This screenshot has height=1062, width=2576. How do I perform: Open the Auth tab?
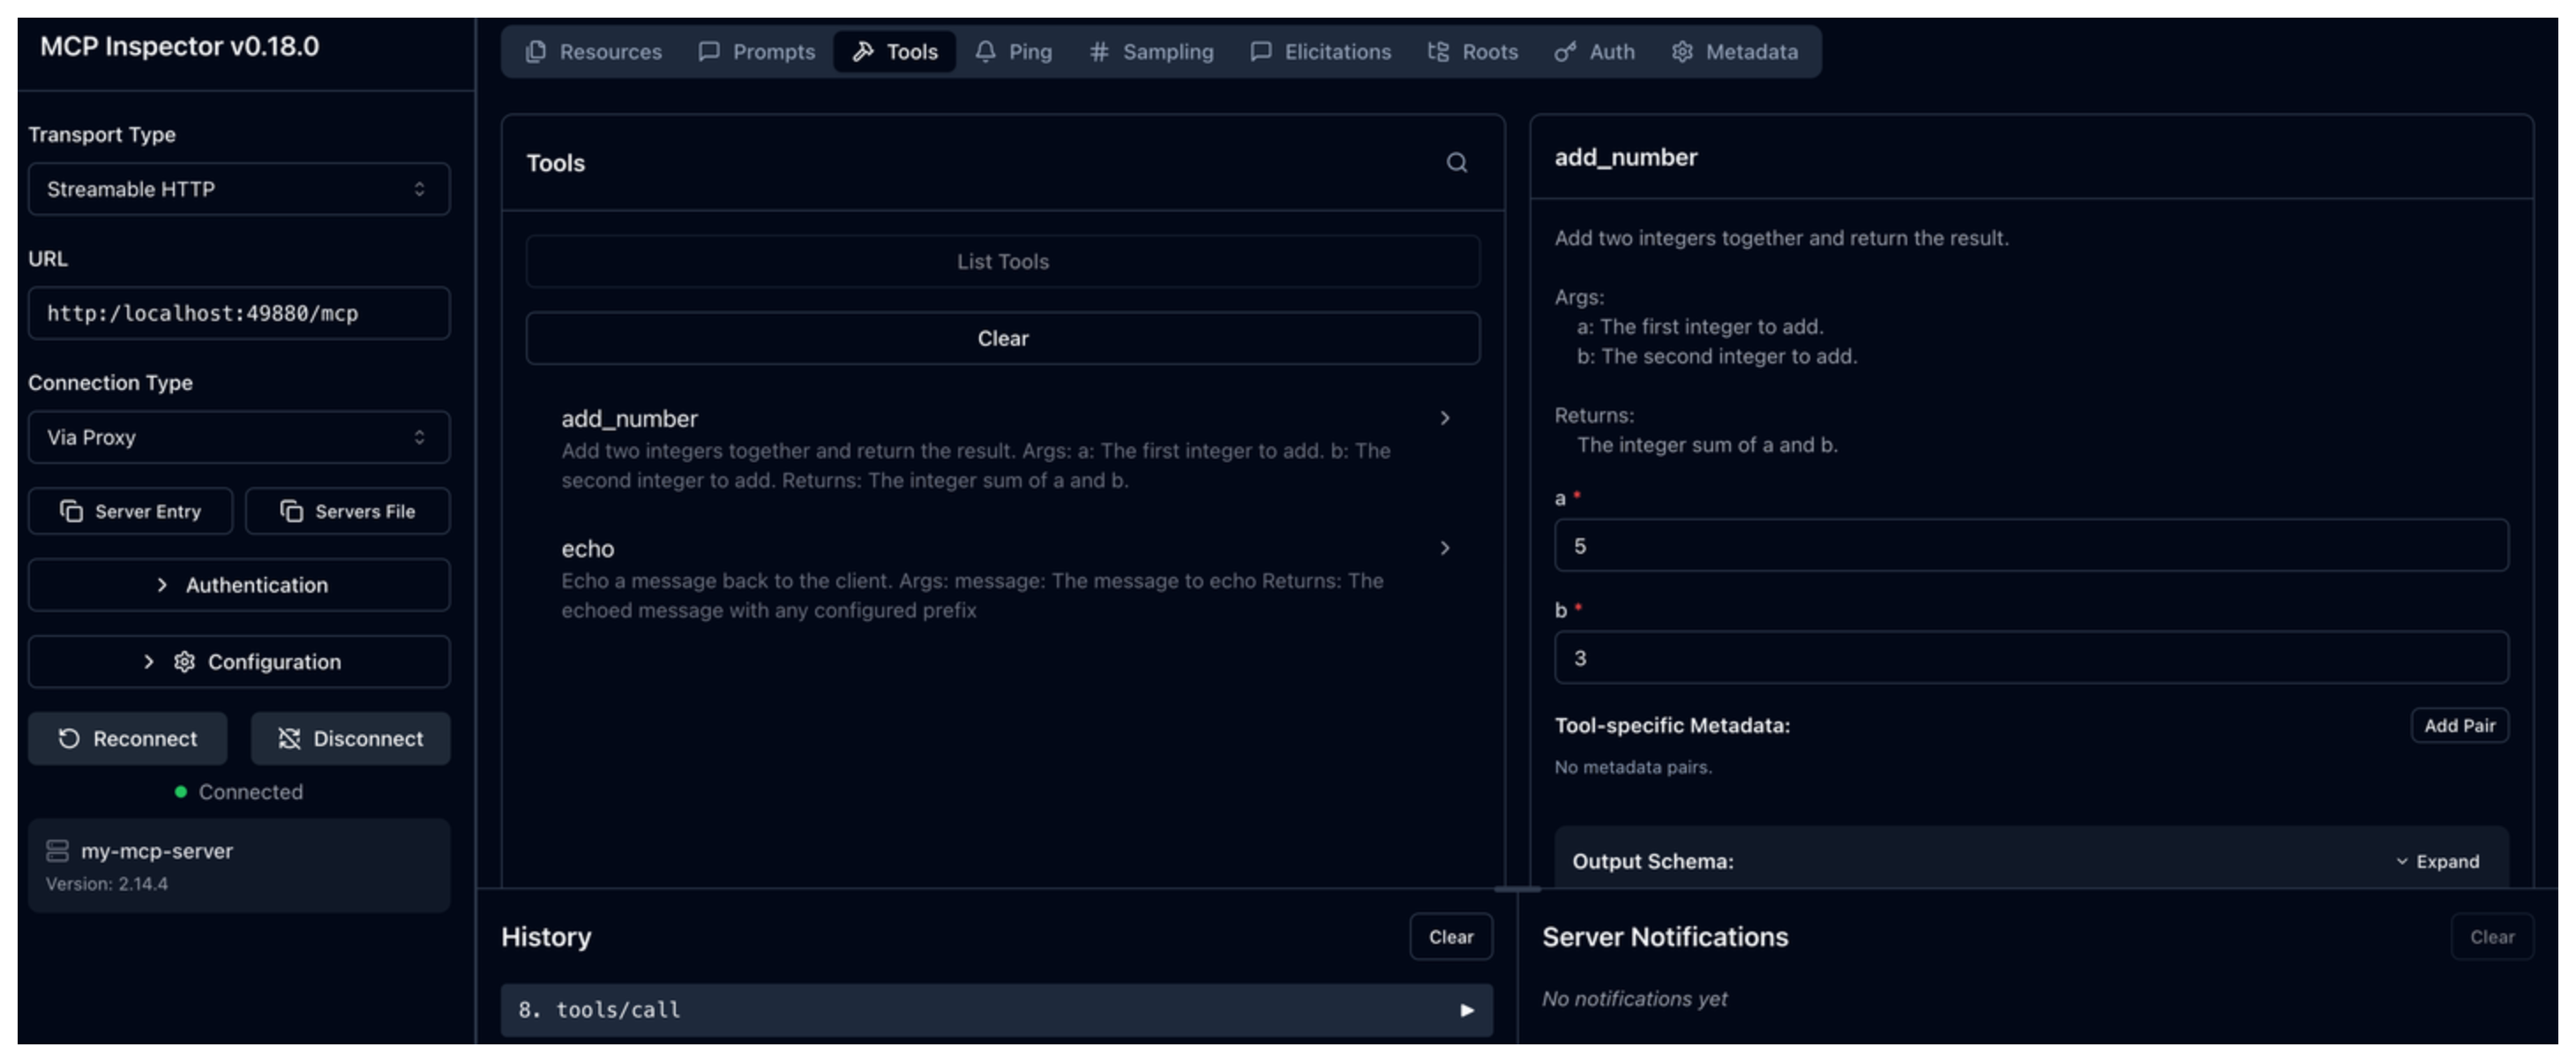click(1594, 52)
